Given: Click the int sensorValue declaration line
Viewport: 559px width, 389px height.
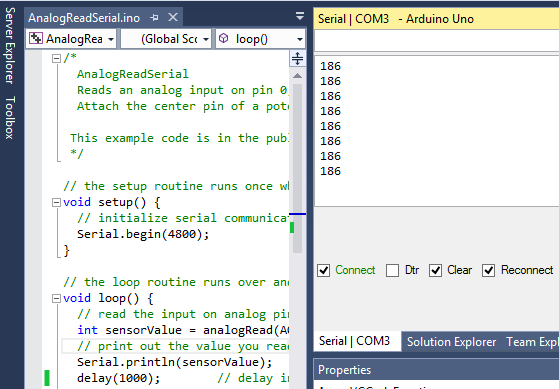Looking at the screenshot, I should point(183,330).
